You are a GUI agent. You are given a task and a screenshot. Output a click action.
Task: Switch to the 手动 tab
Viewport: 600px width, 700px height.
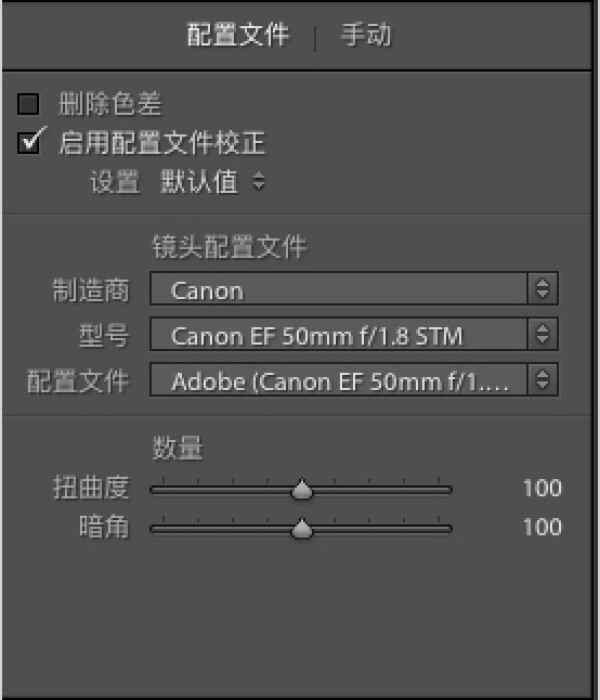tap(365, 36)
